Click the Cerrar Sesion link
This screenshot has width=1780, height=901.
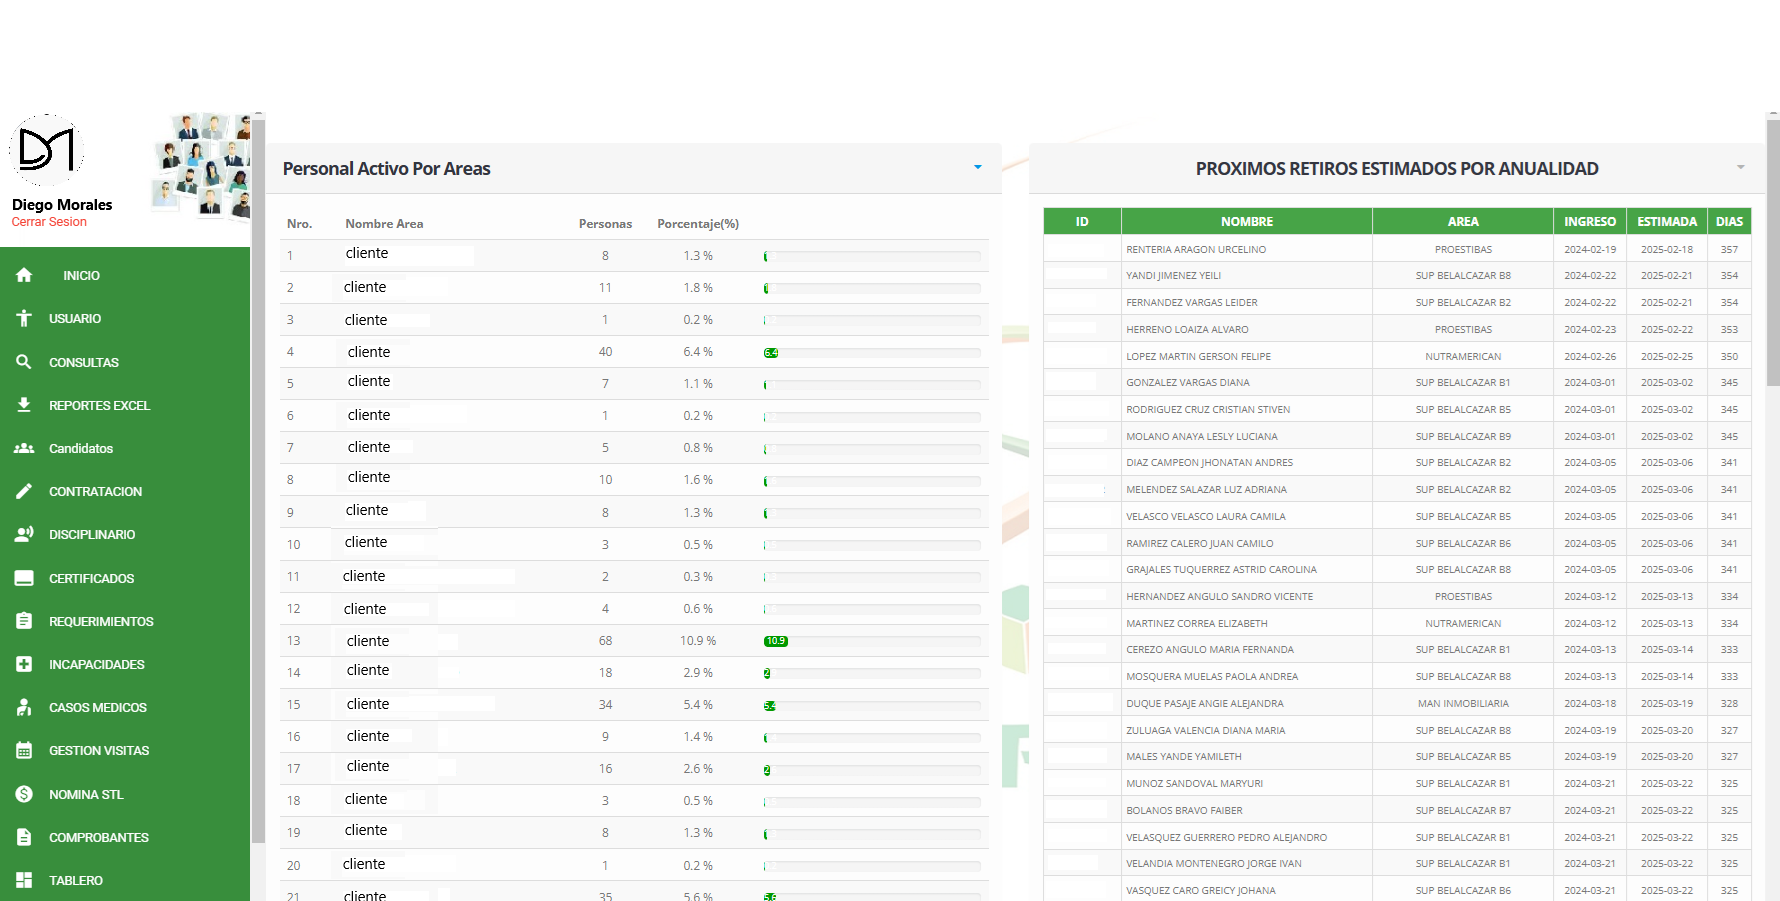pos(49,222)
